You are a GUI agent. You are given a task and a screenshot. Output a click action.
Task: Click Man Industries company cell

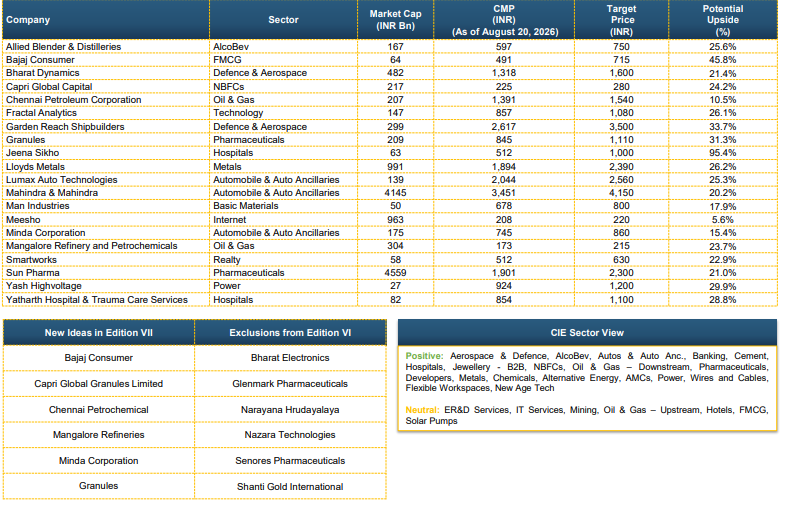coord(38,206)
